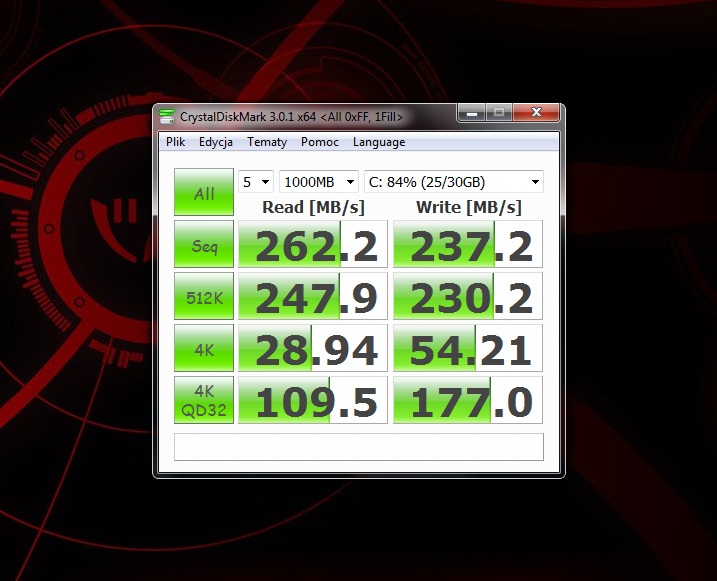Click the Read [MB/s] column header
Screen dimensions: 717x581
pos(313,208)
